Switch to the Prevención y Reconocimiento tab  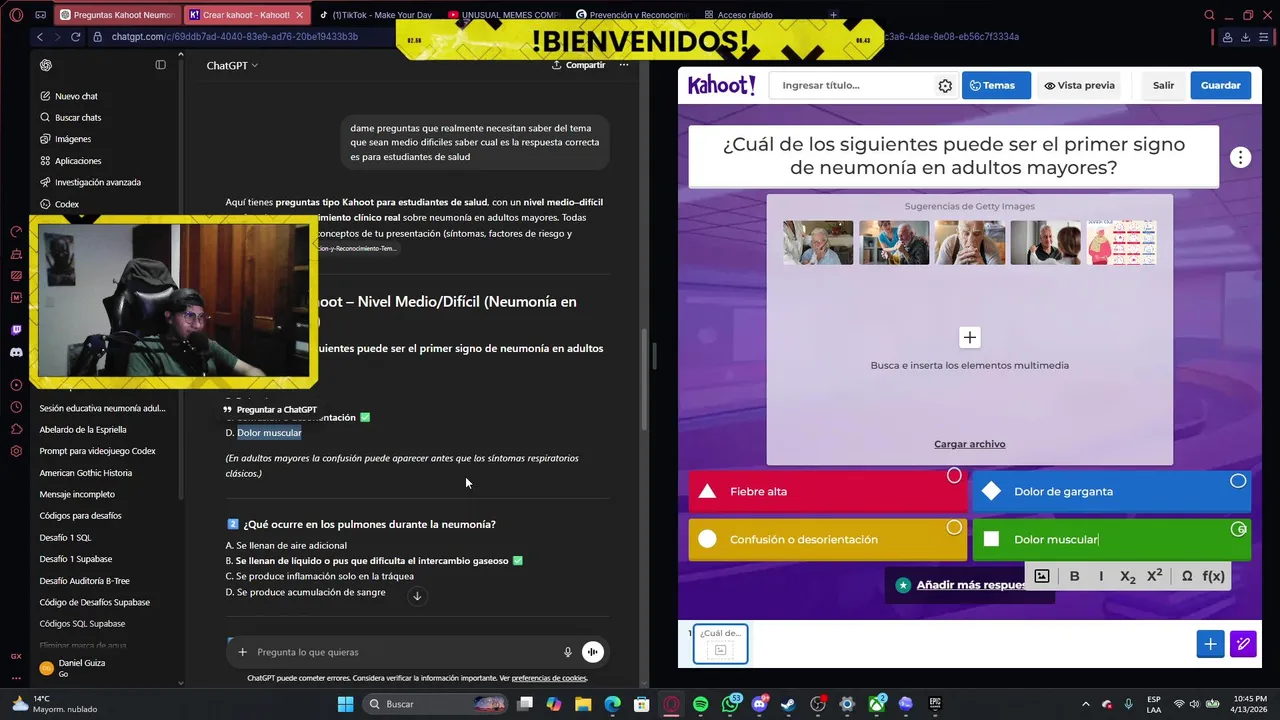(x=633, y=15)
